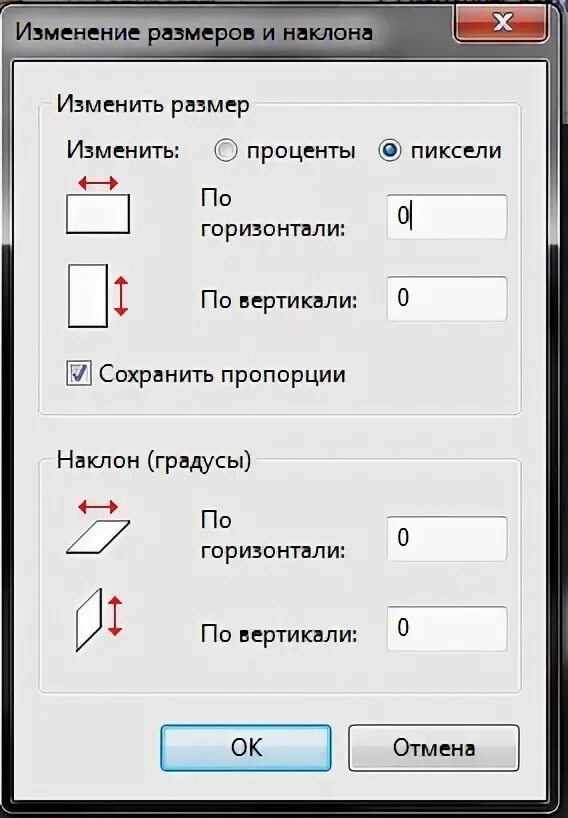Click the horizontal skew parallelogram icon
The height and width of the screenshot is (818, 568).
pyautogui.click(x=98, y=527)
